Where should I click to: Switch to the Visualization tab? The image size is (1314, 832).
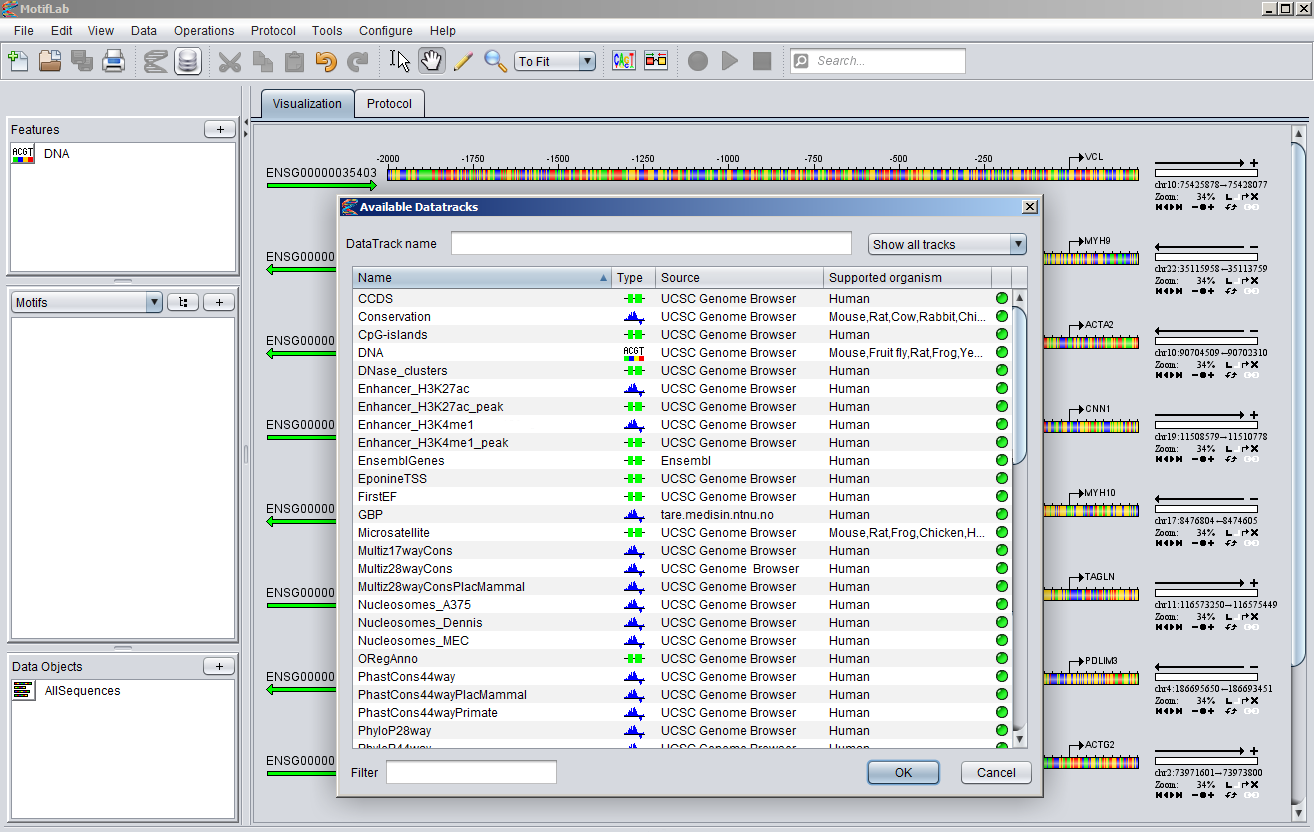(307, 103)
